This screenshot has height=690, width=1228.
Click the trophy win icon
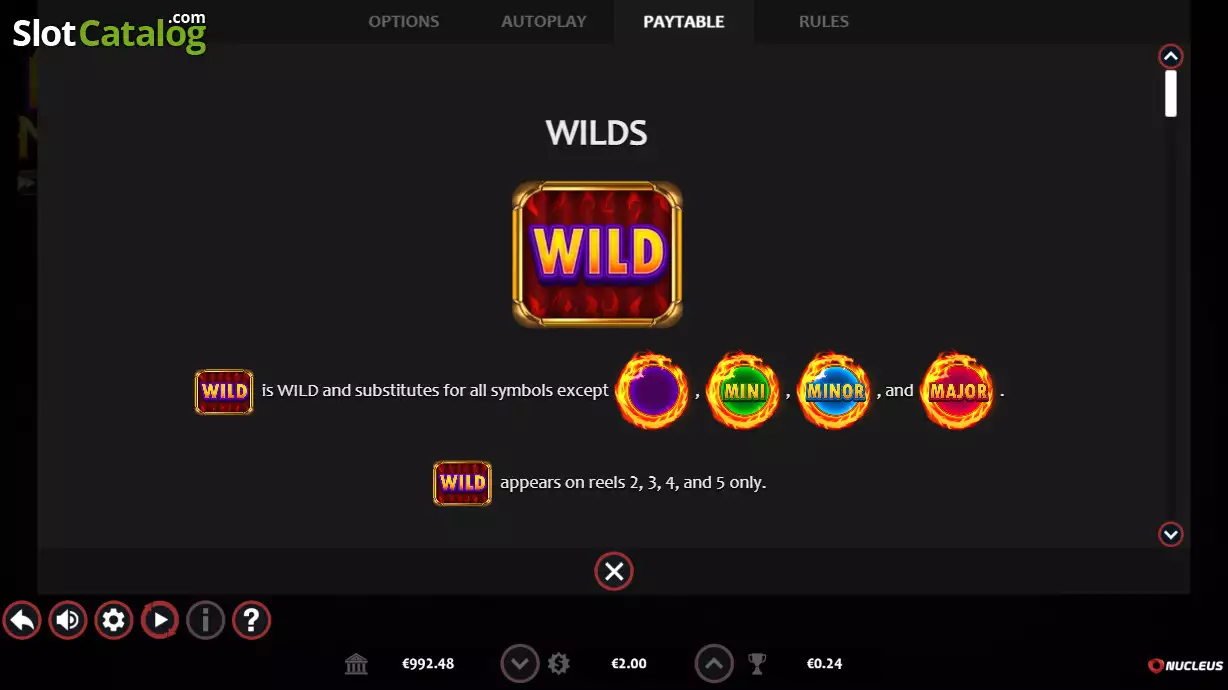757,663
